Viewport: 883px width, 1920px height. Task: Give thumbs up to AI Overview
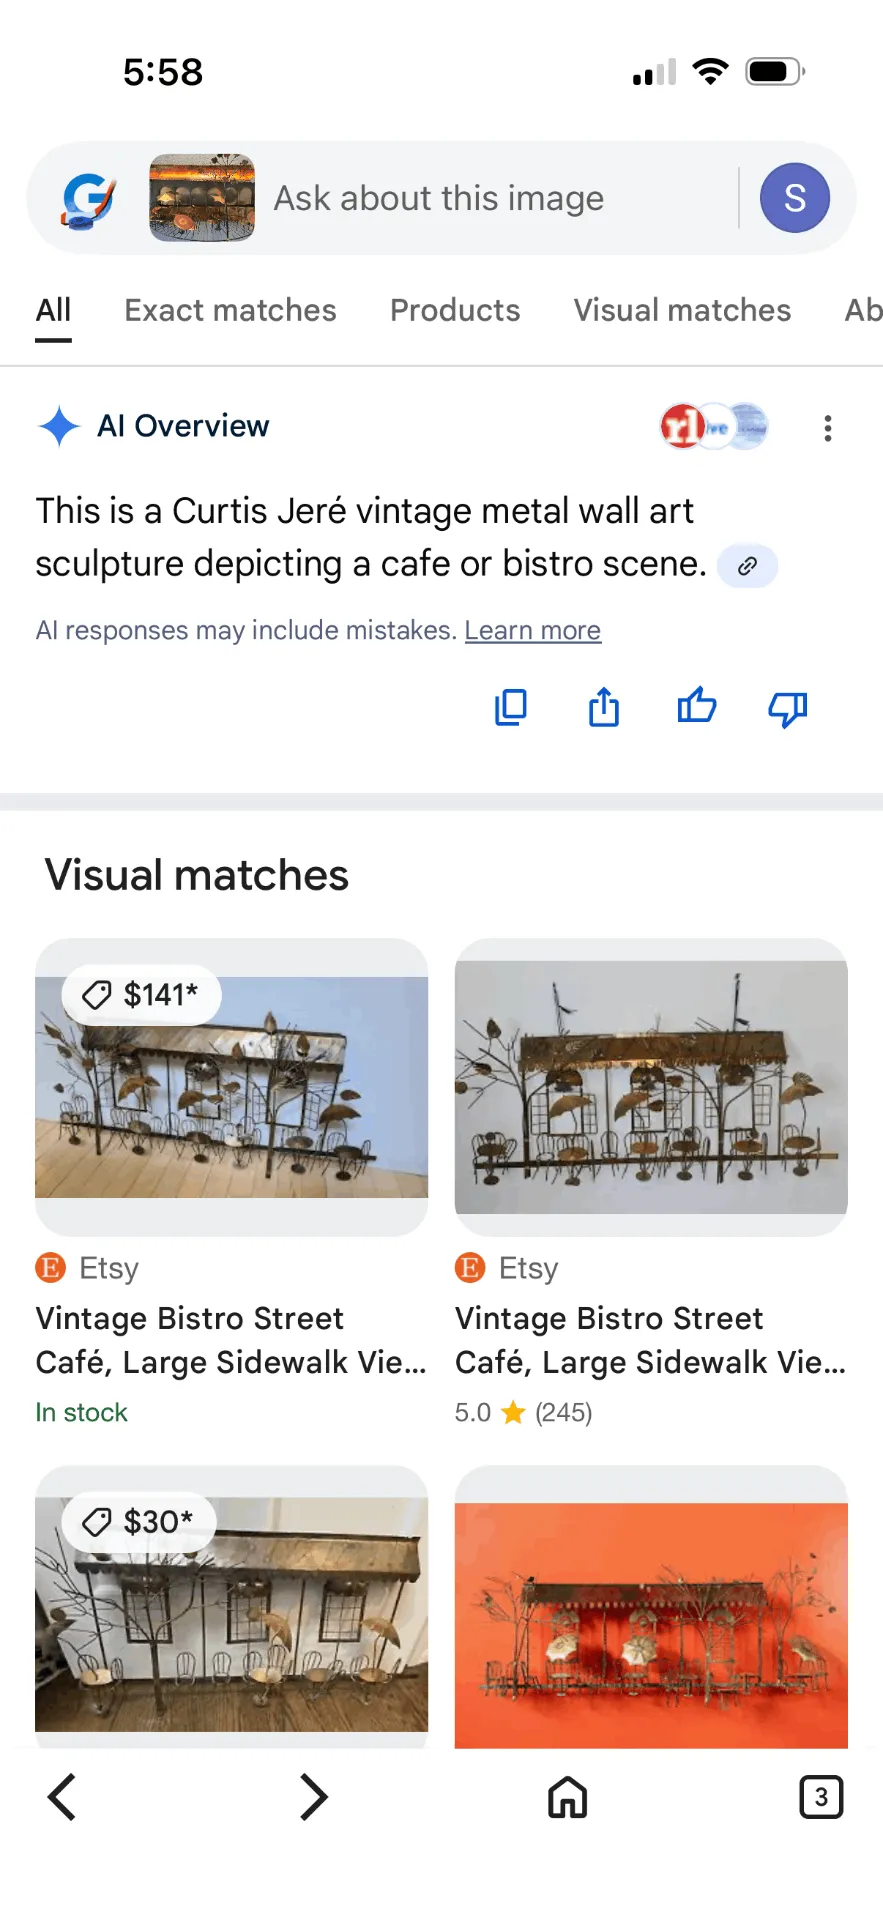(x=697, y=706)
